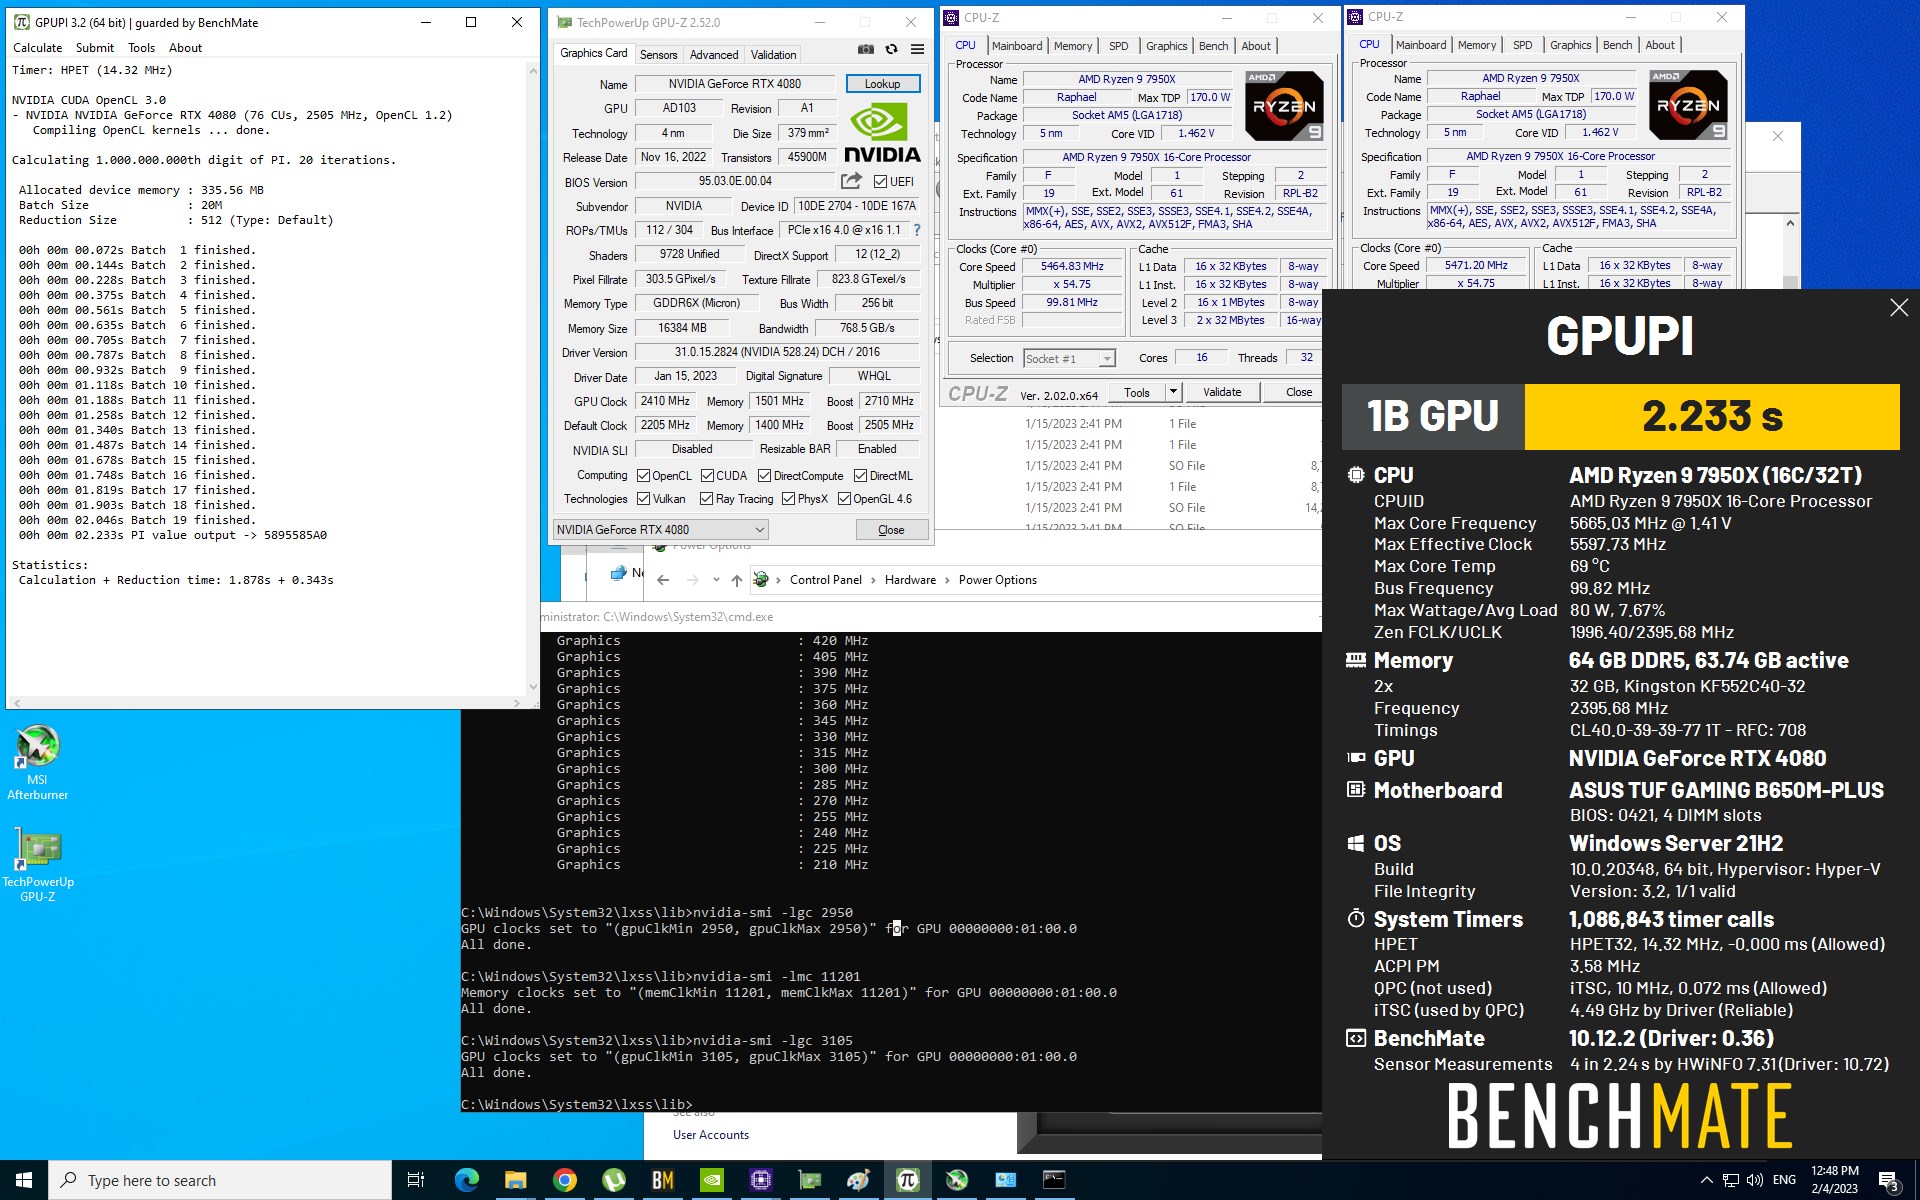Open Explorer recent locations chevron
The image size is (1920, 1200).
[x=716, y=580]
